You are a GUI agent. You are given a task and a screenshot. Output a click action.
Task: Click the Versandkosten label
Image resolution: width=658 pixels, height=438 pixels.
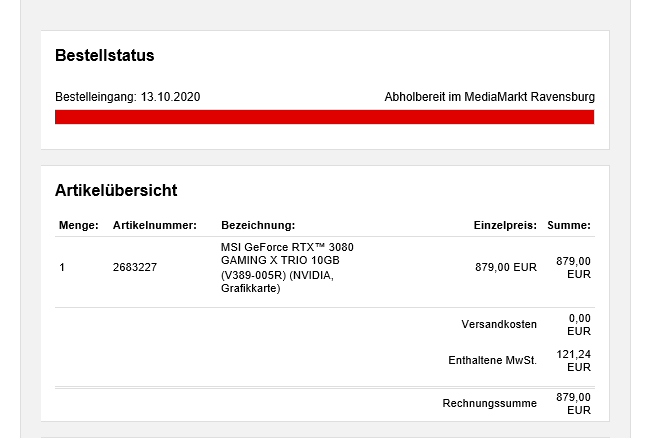499,324
